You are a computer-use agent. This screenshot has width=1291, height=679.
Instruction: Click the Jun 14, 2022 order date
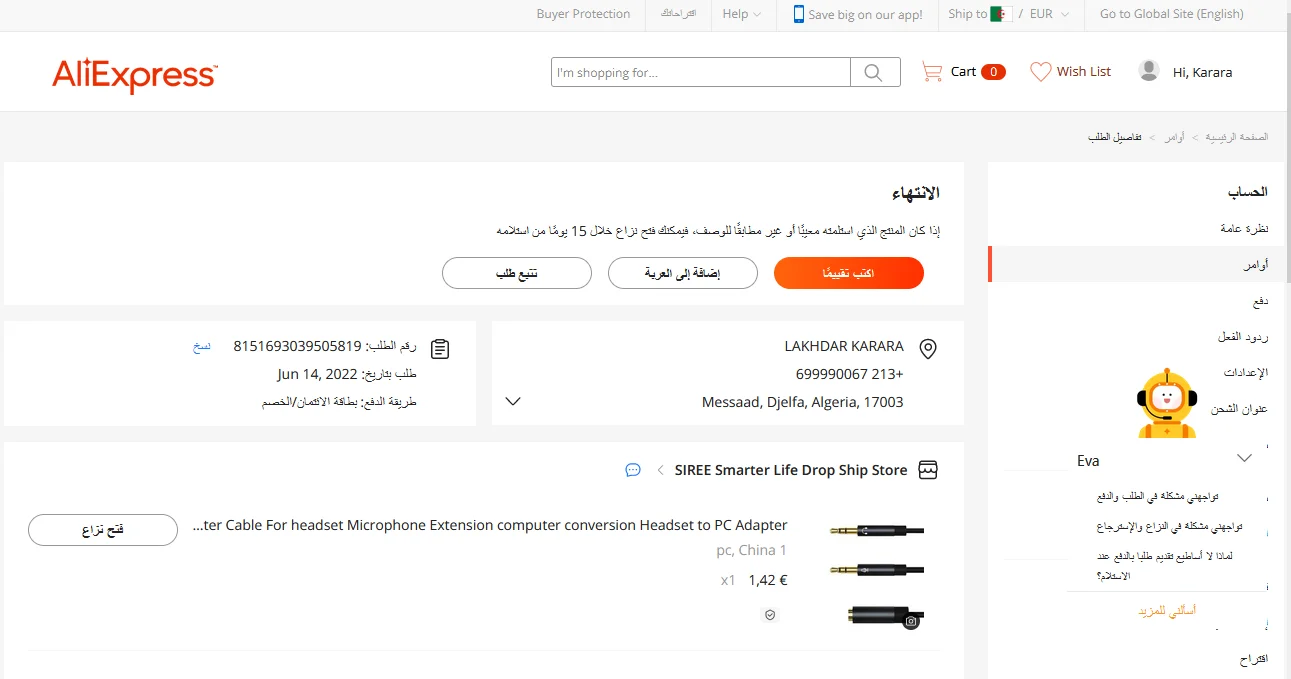(317, 374)
